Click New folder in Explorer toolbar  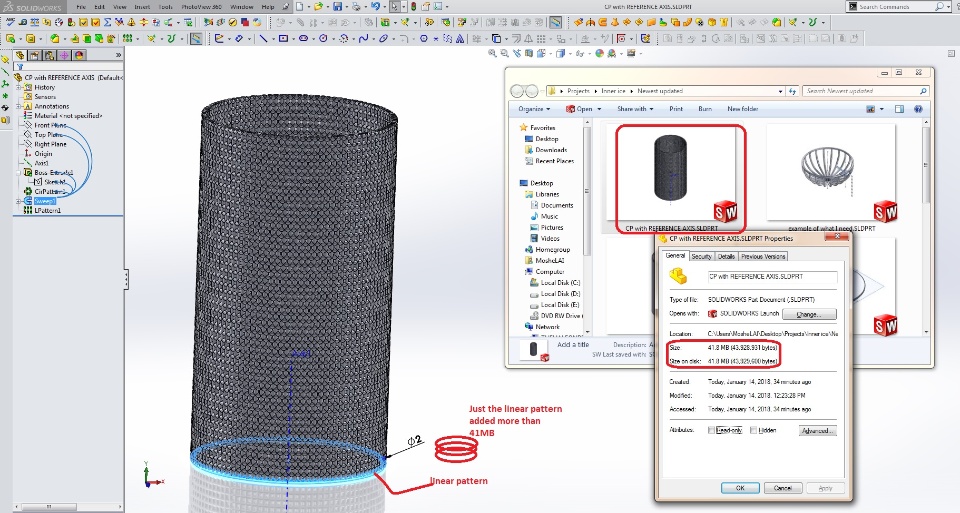pos(742,109)
